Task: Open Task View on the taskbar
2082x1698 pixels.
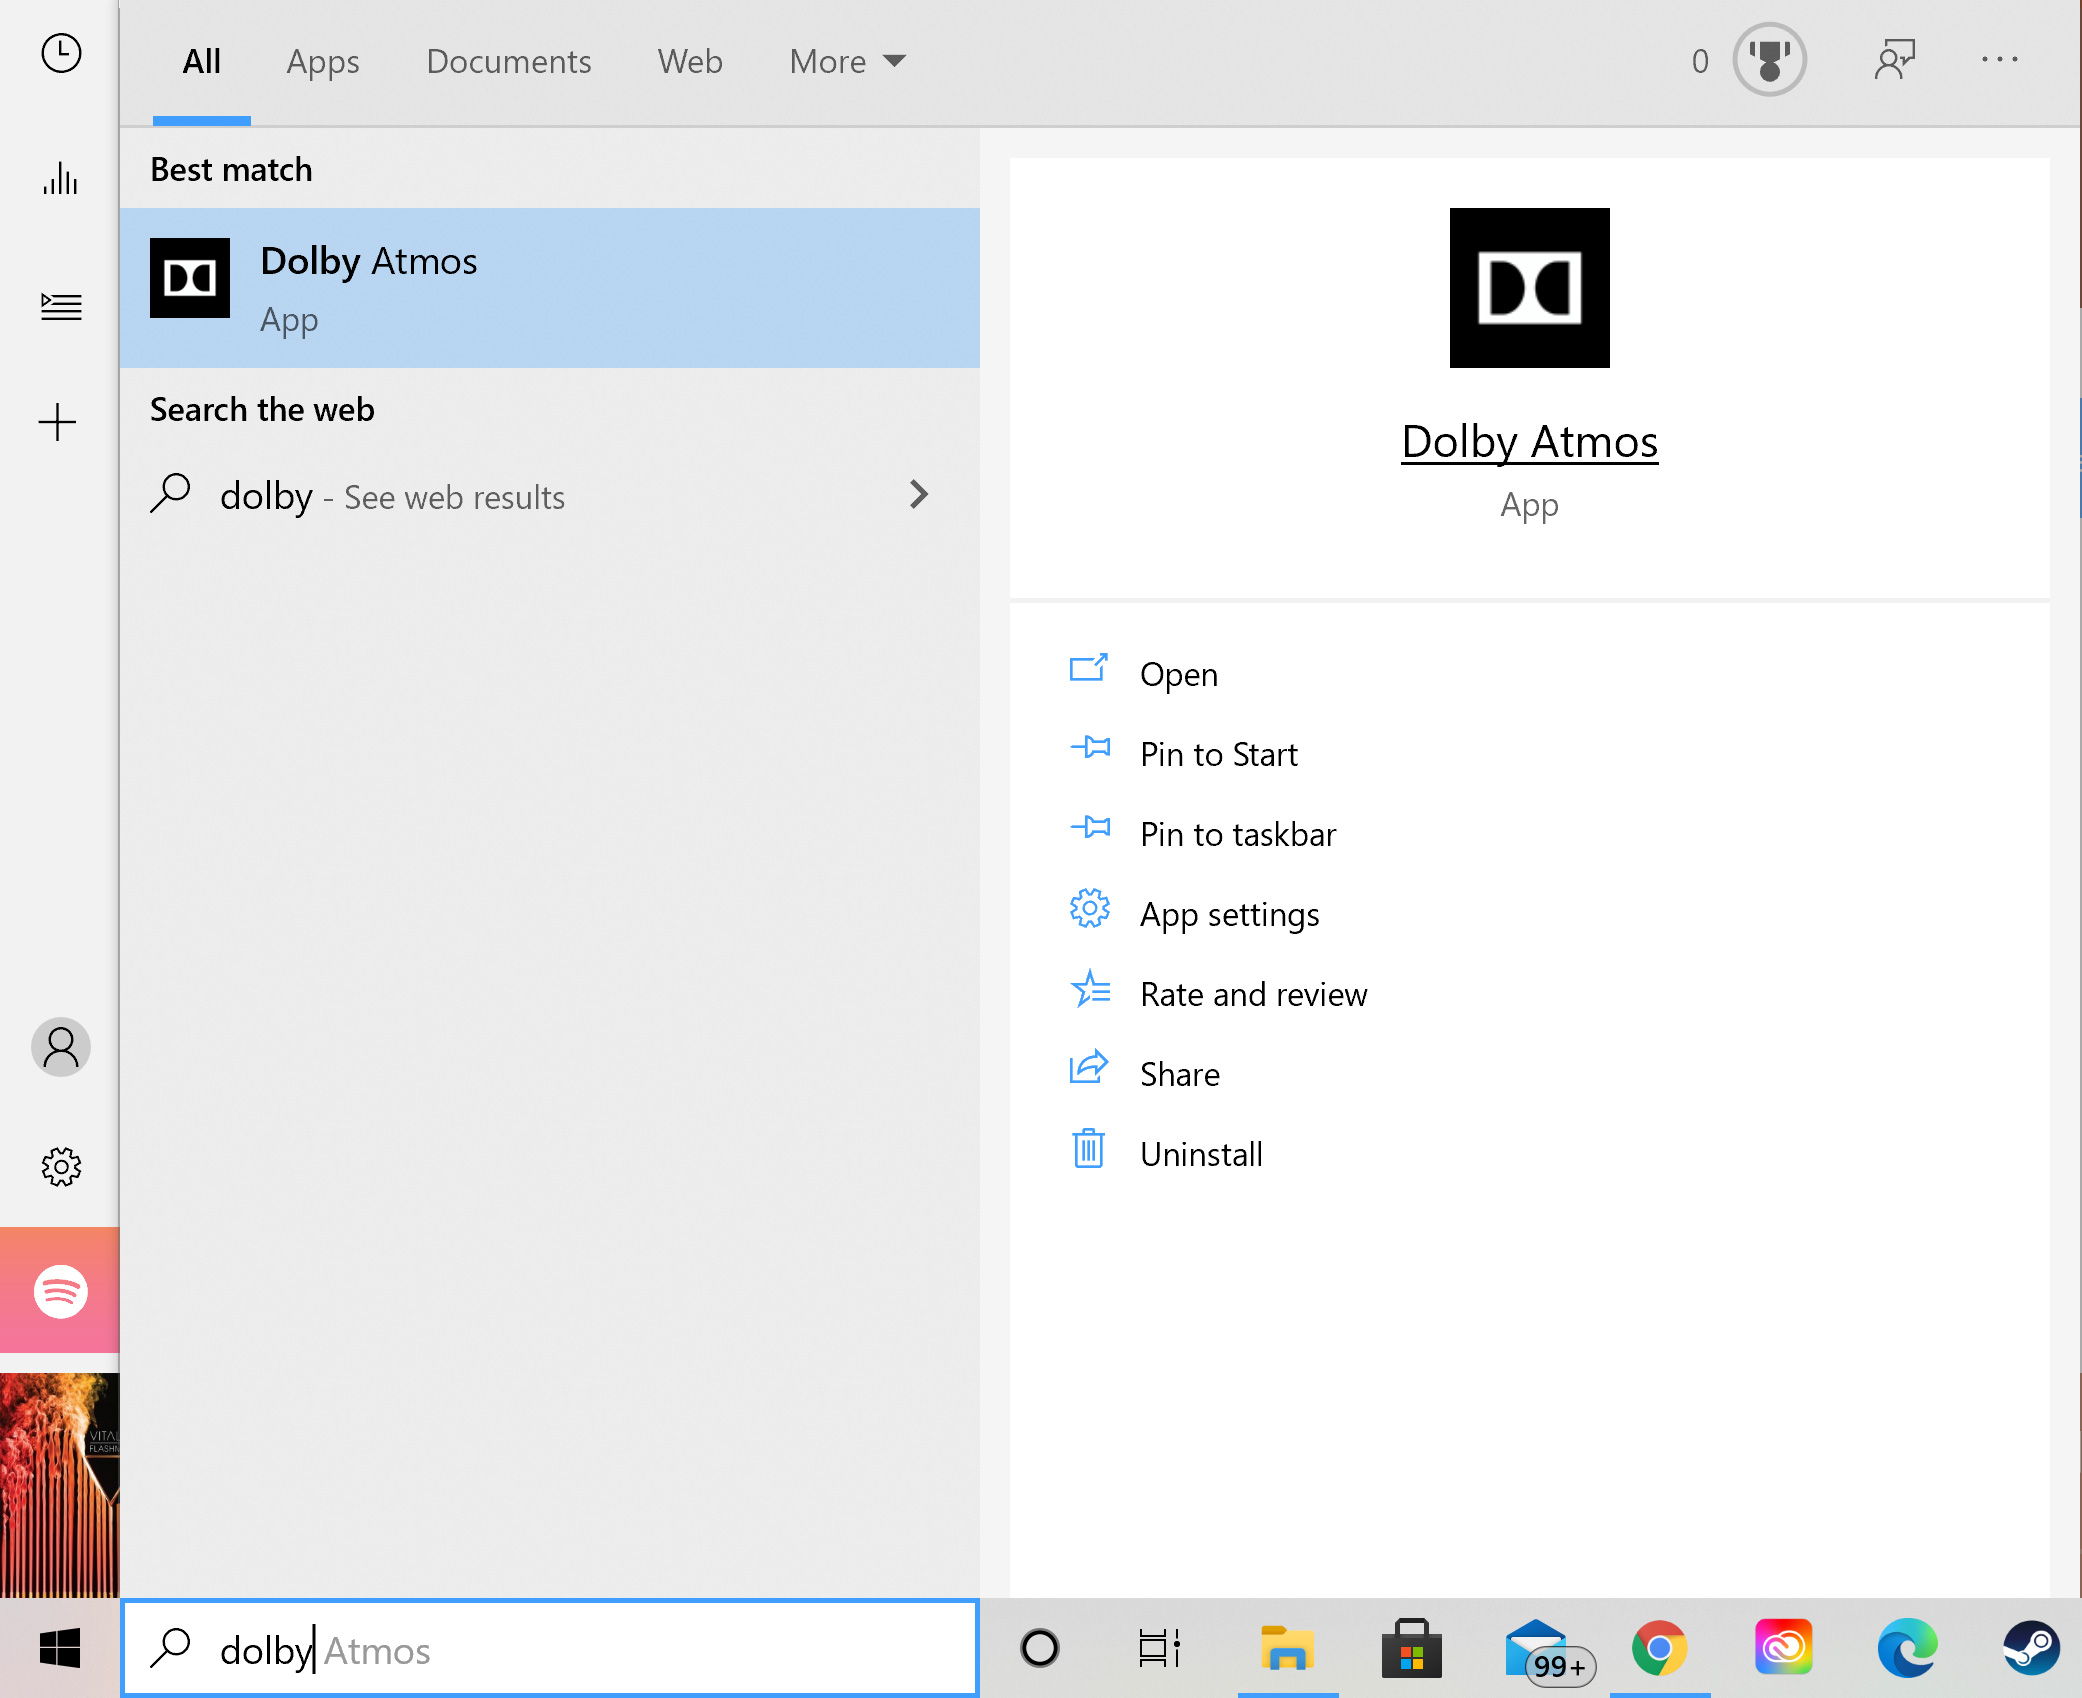Action: (1159, 1648)
